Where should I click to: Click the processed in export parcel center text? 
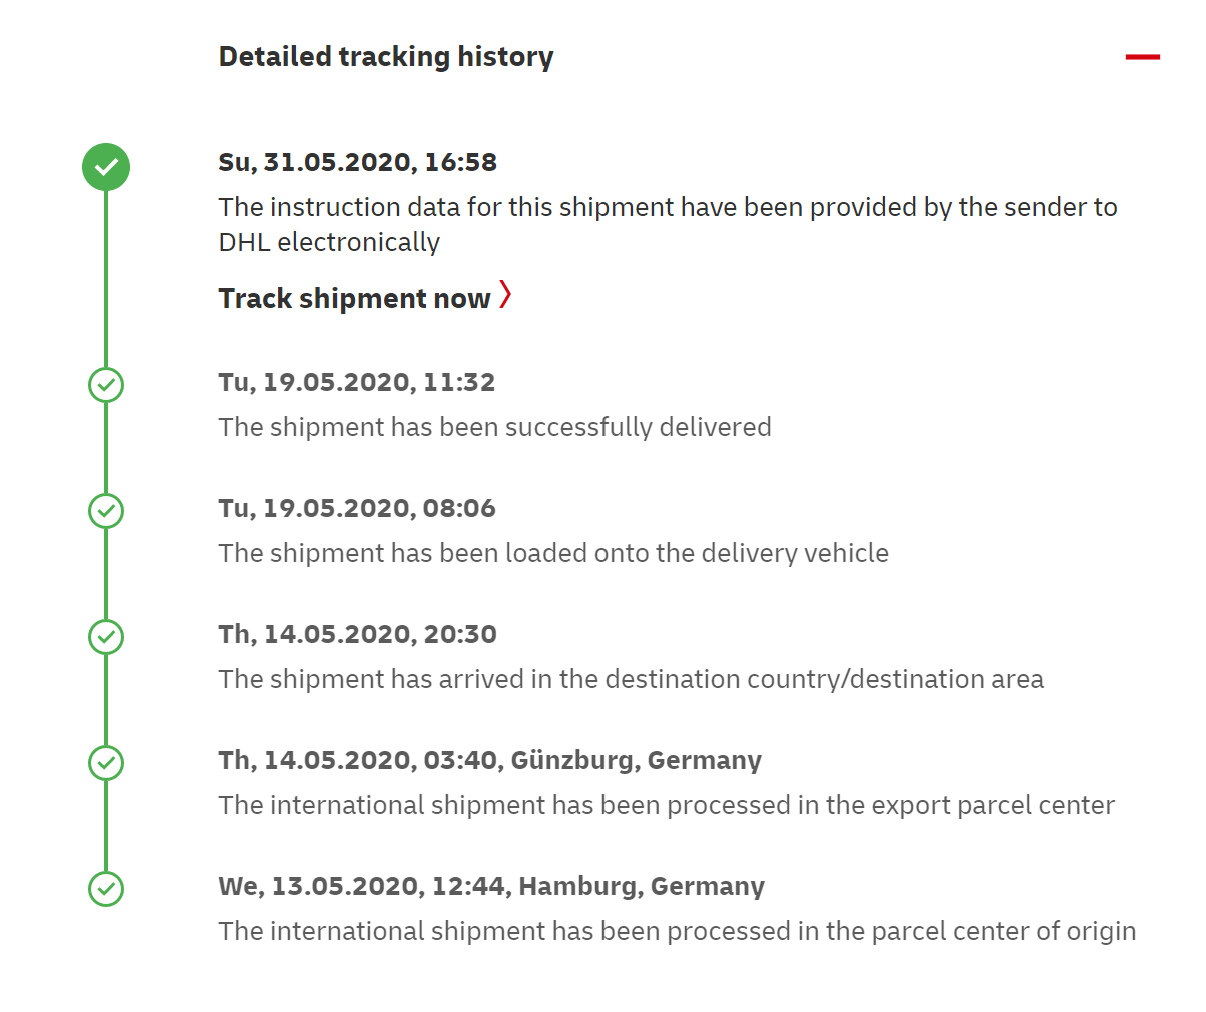[x=667, y=805]
